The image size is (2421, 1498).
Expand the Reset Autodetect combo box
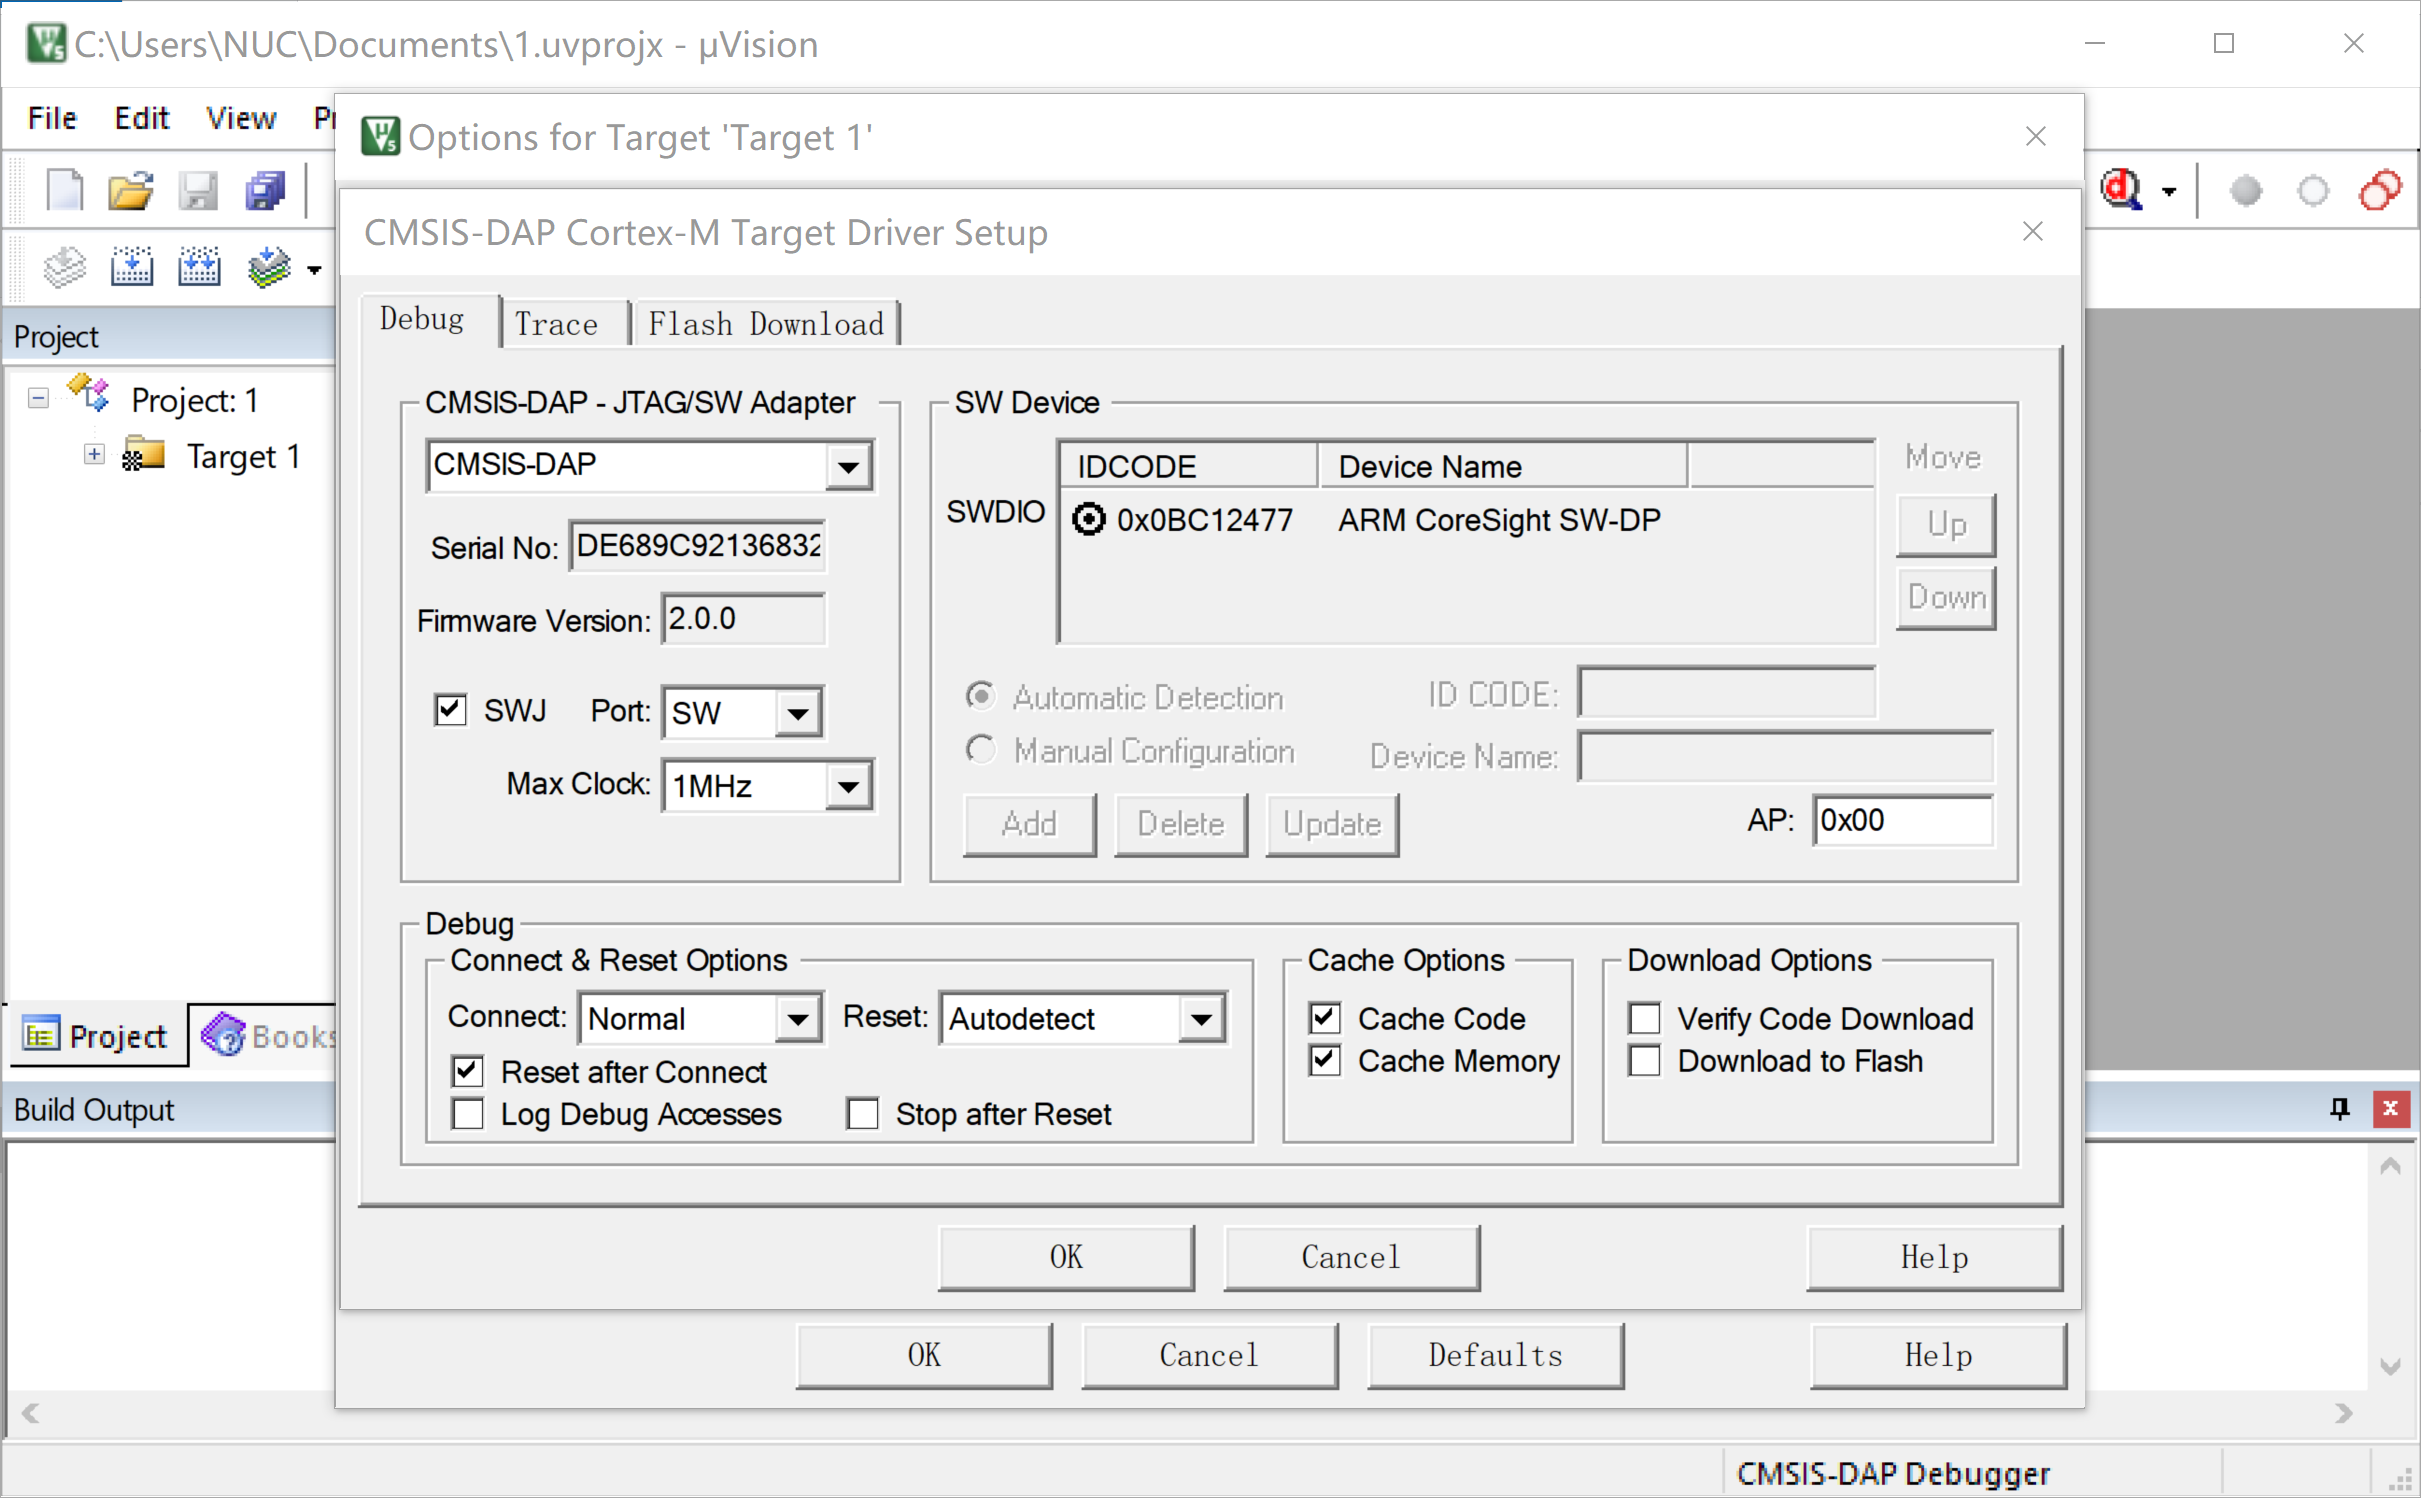coord(1201,1019)
